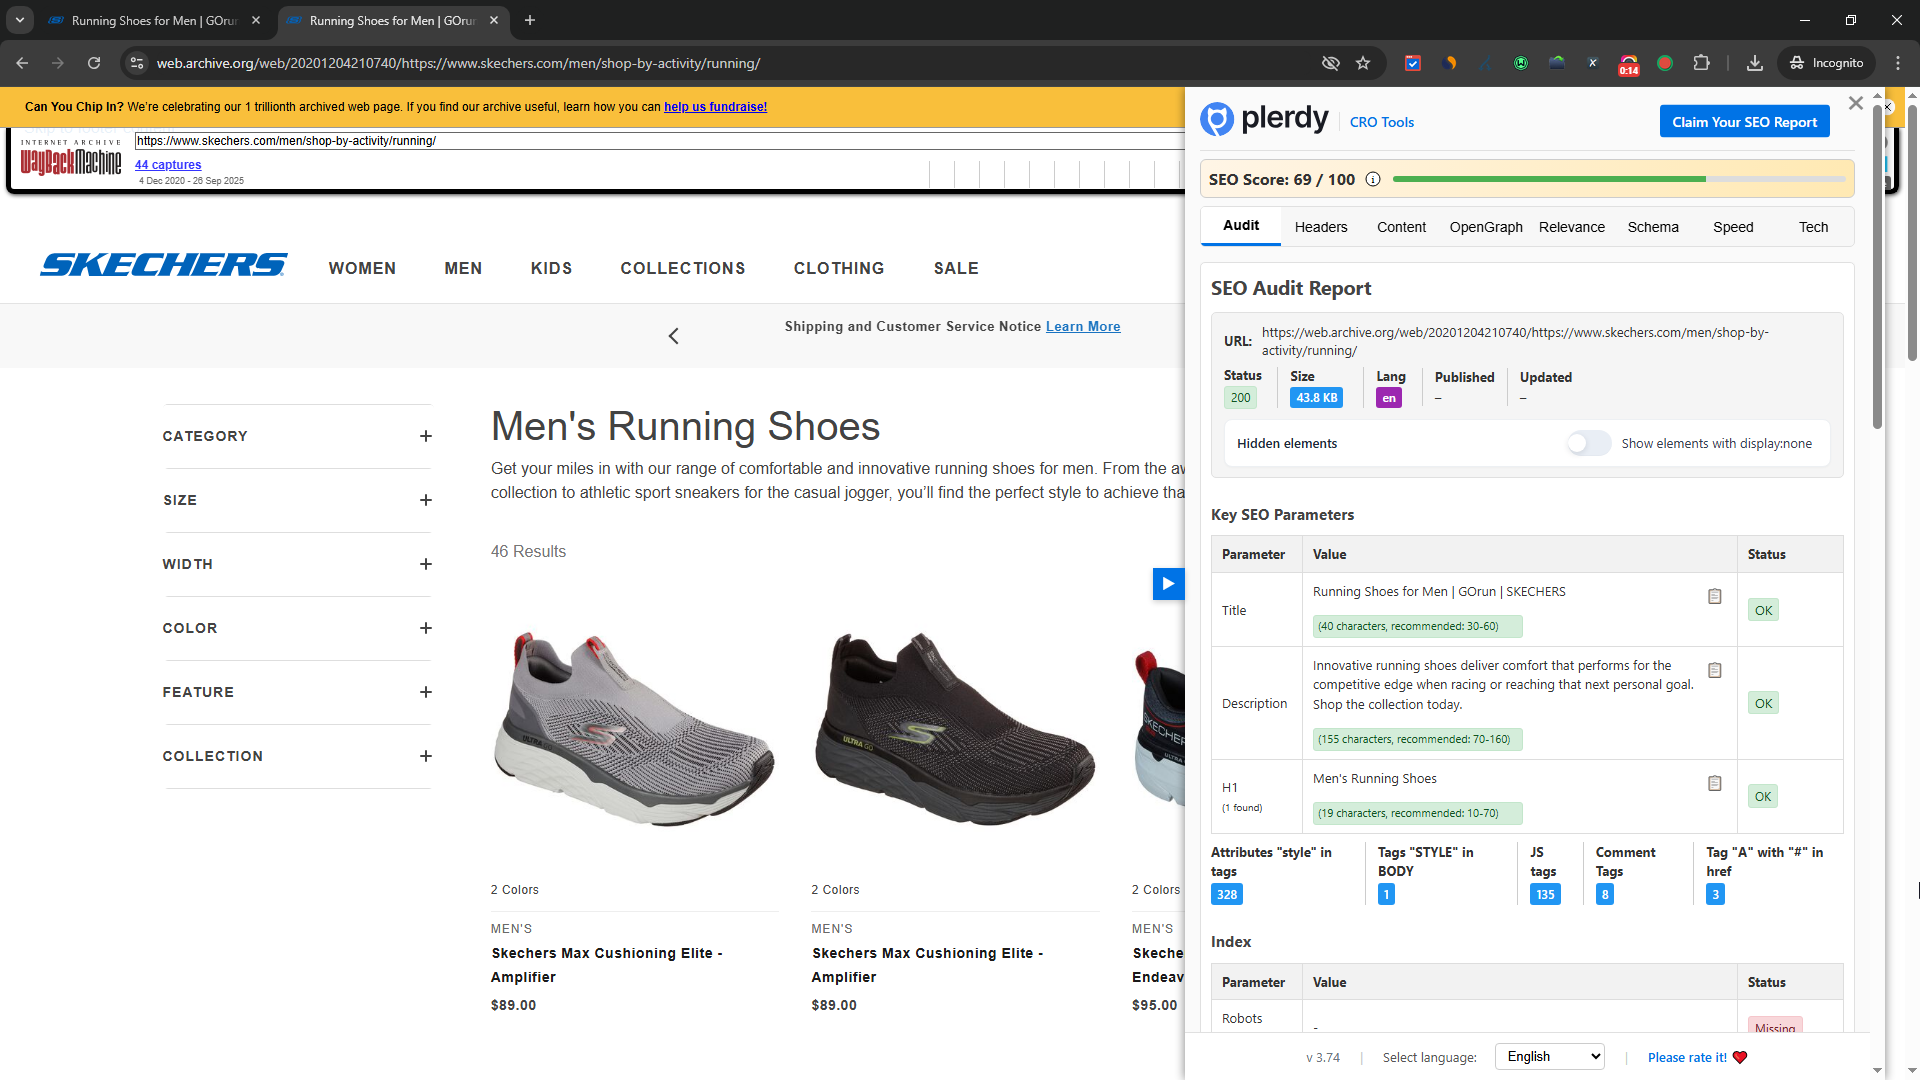
Task: Click Claim Your SEO Report button
Action: click(x=1744, y=122)
